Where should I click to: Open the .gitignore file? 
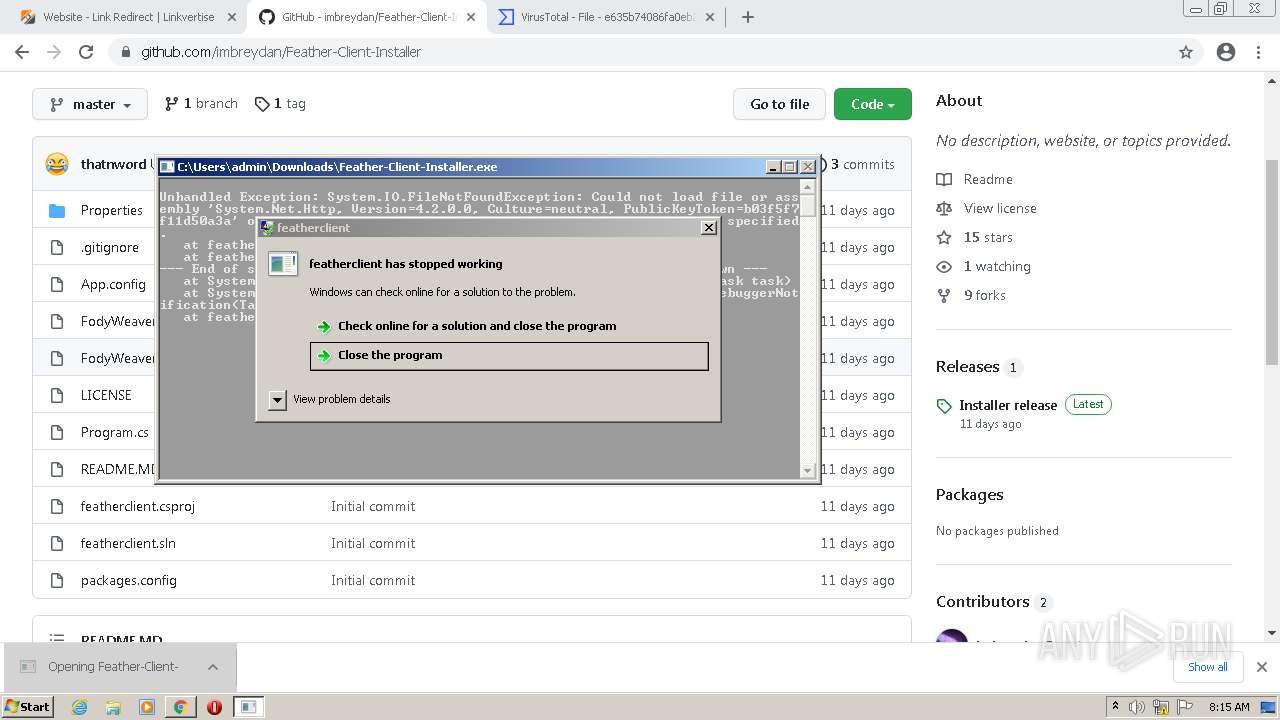(x=110, y=247)
